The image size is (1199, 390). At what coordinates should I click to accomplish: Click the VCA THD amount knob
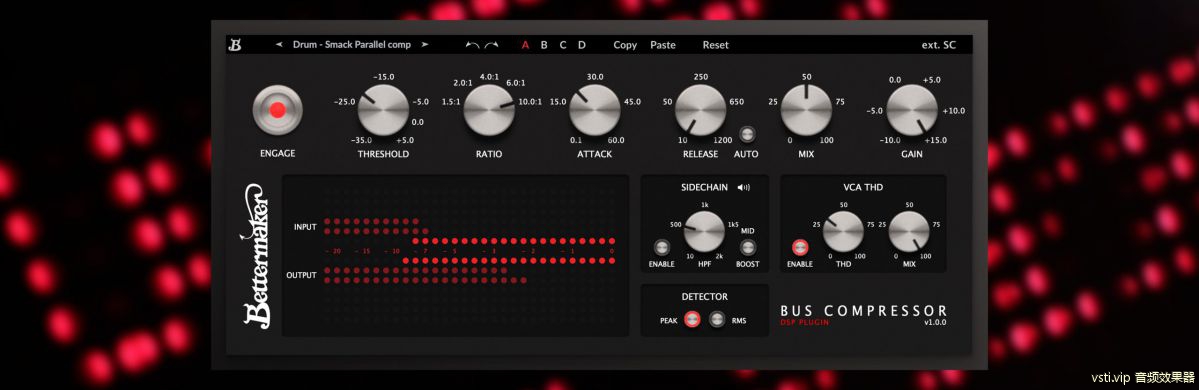(842, 232)
